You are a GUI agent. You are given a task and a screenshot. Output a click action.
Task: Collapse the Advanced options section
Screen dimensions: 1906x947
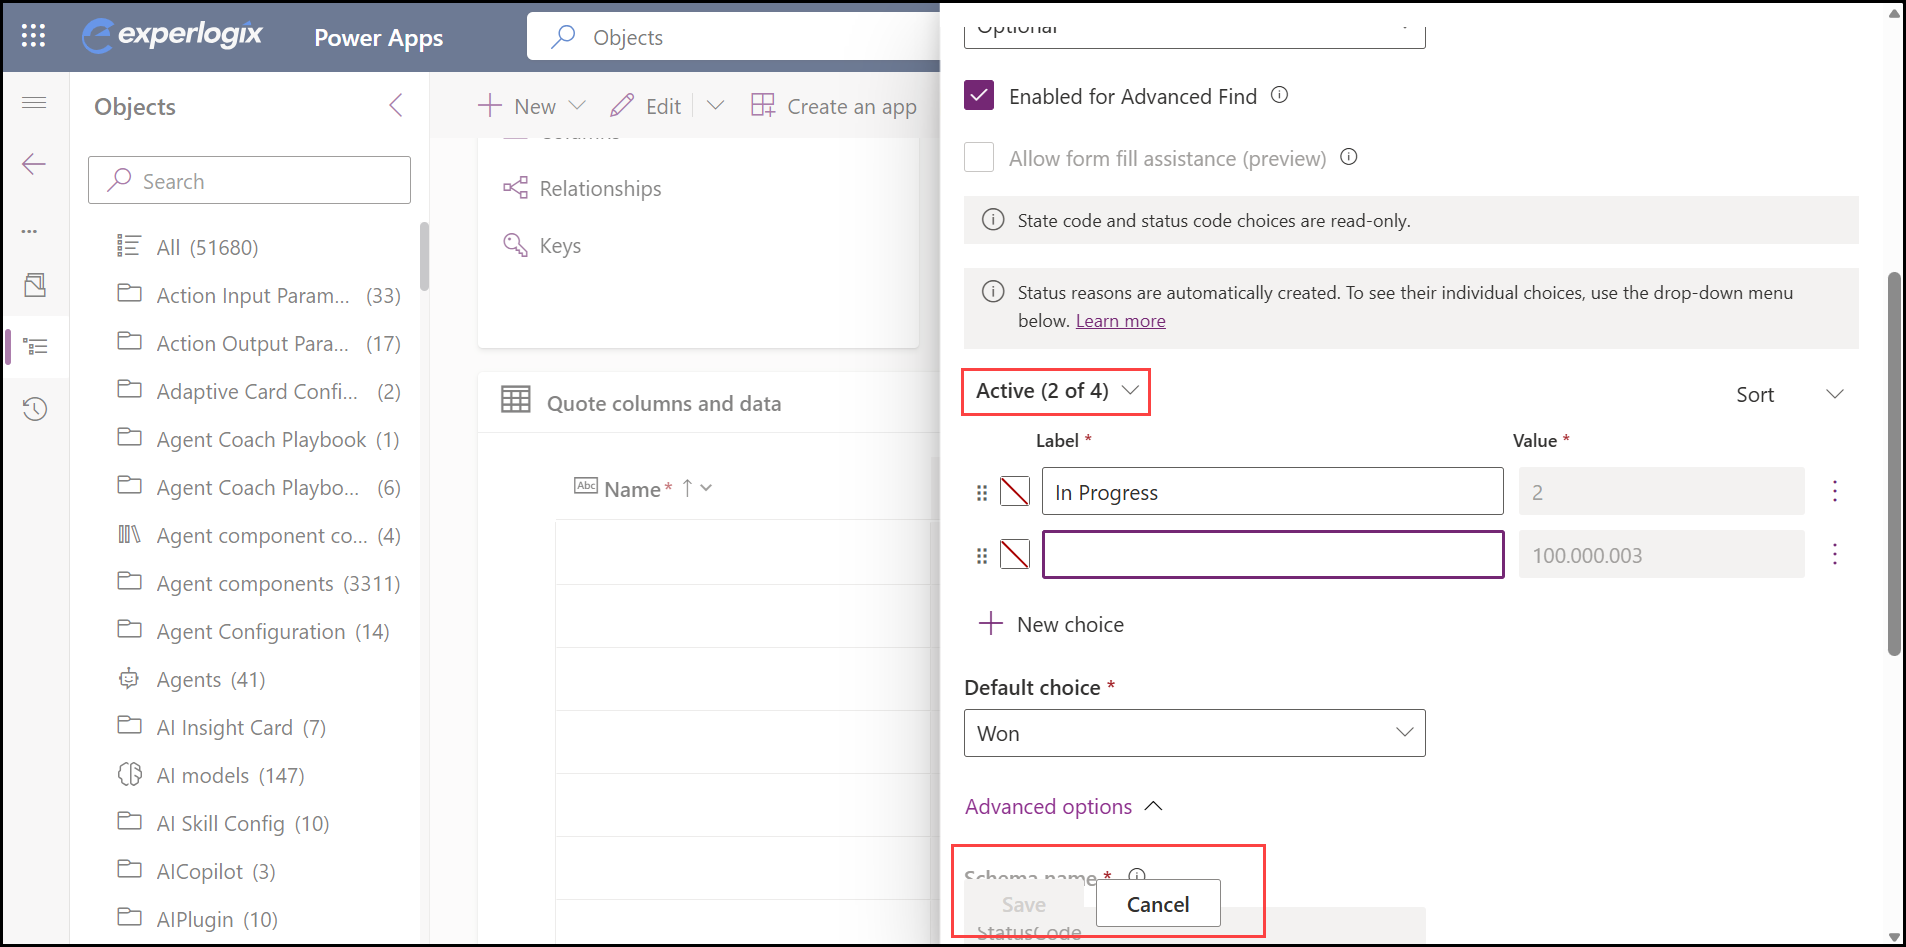[1064, 806]
